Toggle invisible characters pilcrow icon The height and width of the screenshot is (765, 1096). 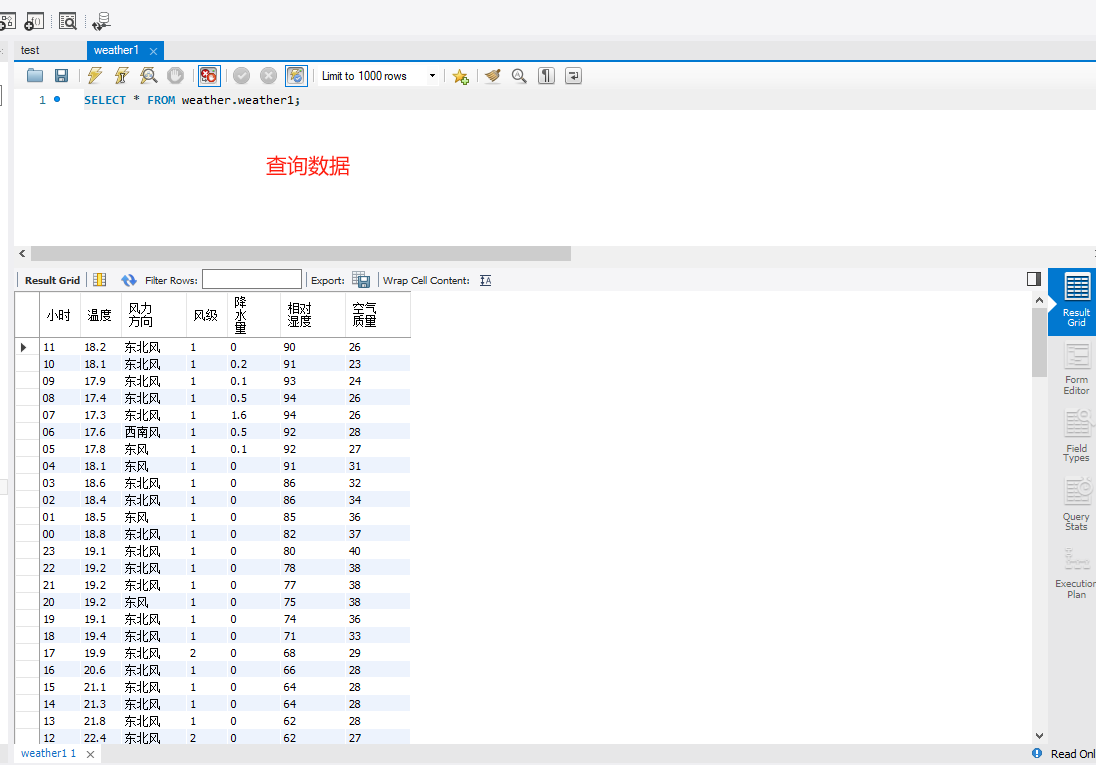(546, 76)
